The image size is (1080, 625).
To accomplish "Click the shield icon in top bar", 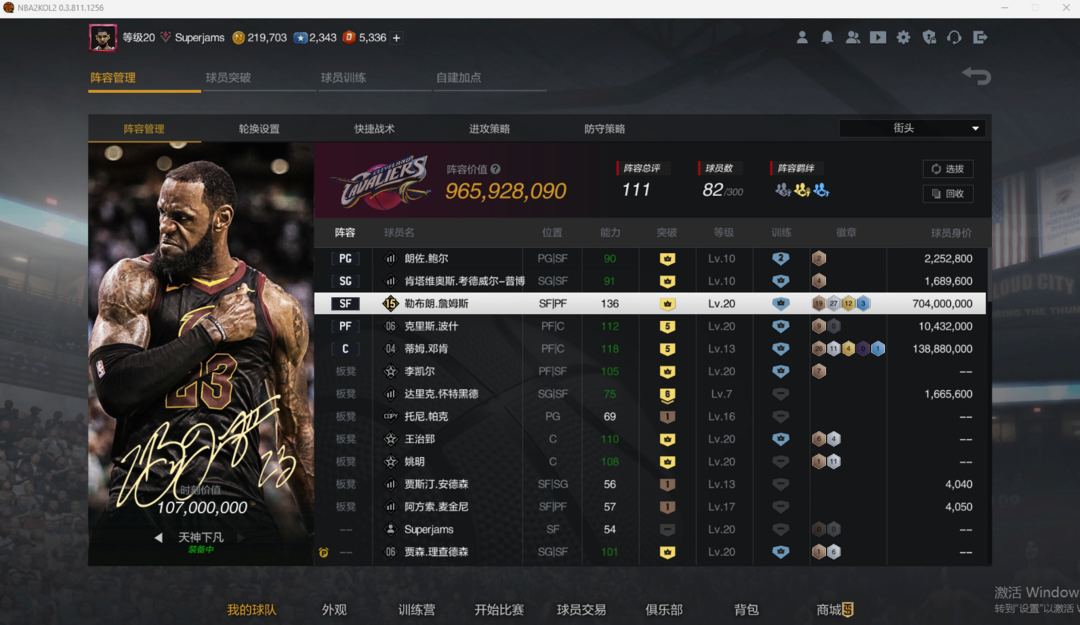I will point(929,37).
